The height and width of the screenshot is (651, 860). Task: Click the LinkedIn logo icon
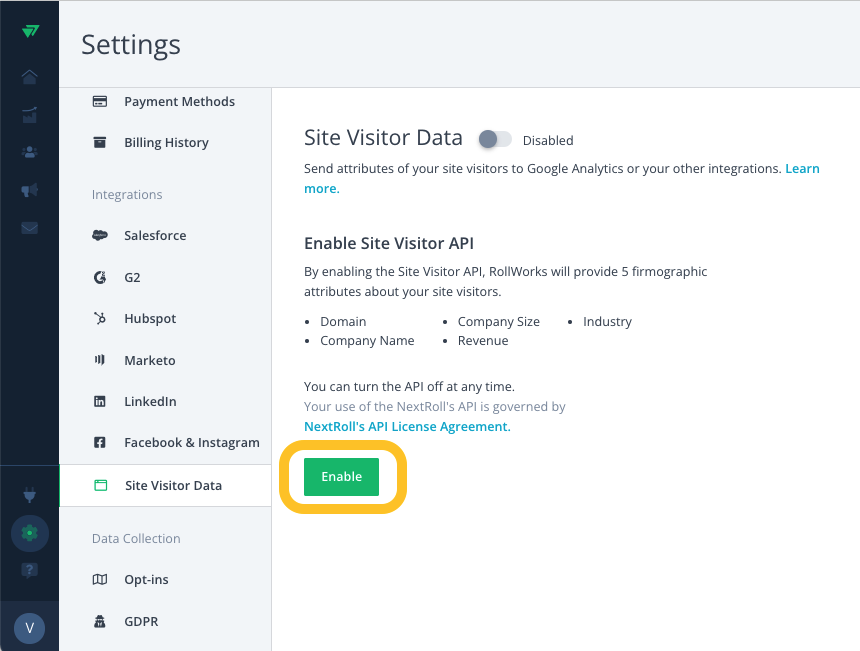point(100,401)
